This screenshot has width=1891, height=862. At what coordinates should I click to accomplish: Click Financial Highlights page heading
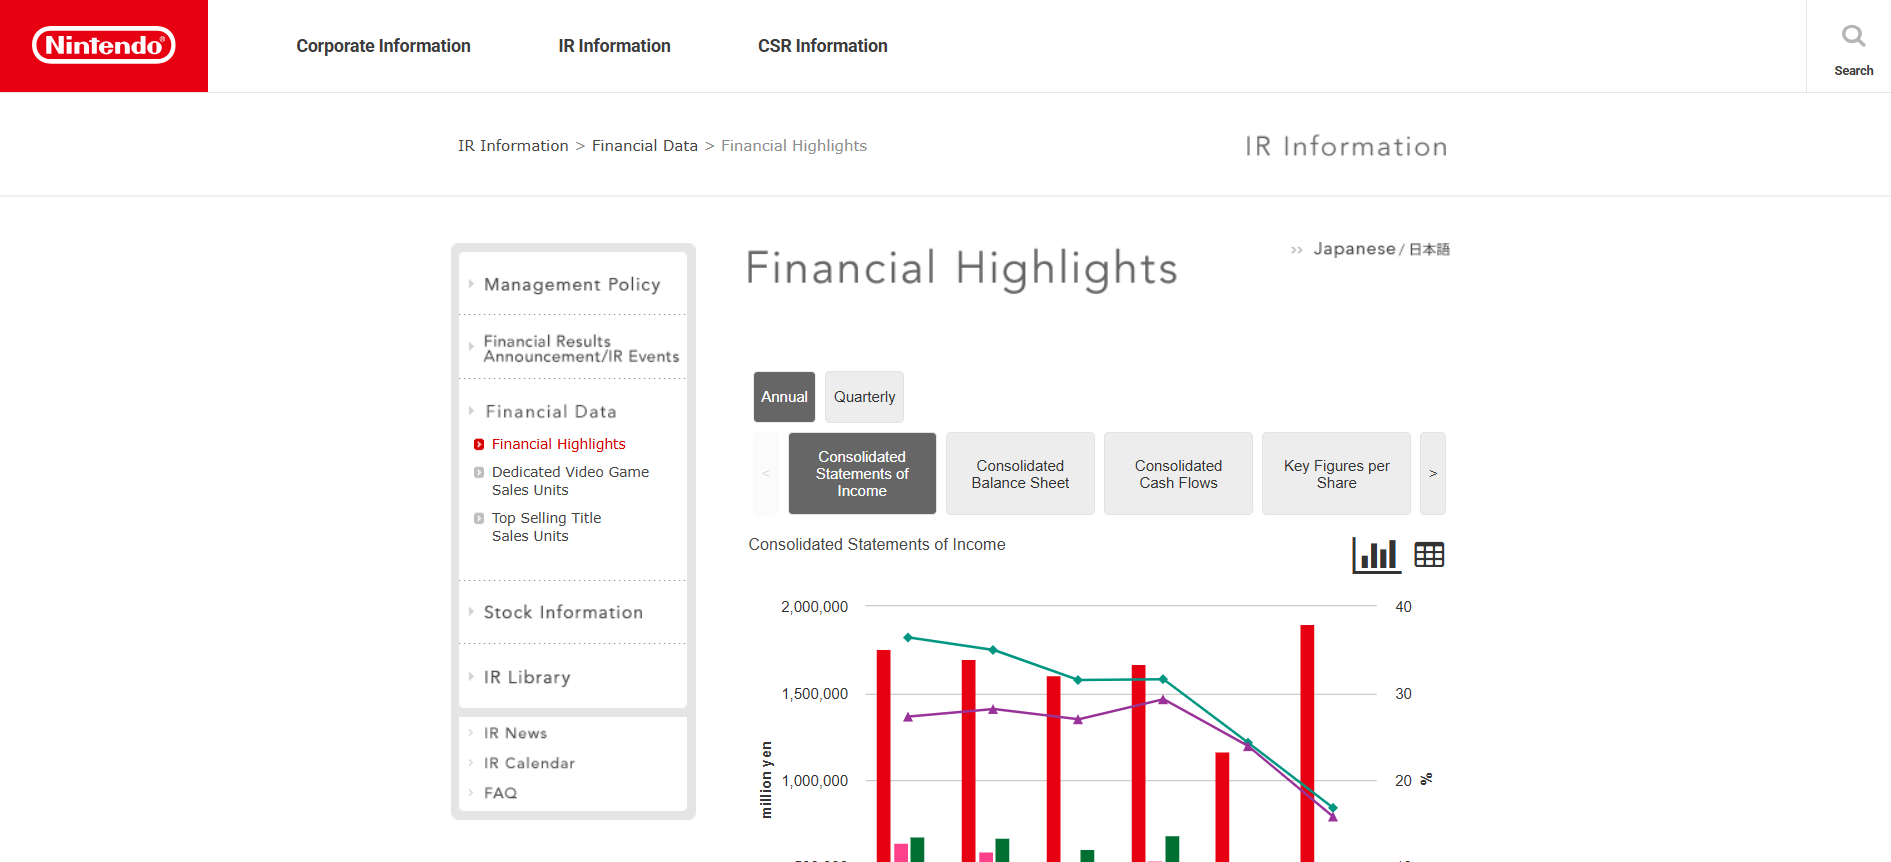coord(962,269)
